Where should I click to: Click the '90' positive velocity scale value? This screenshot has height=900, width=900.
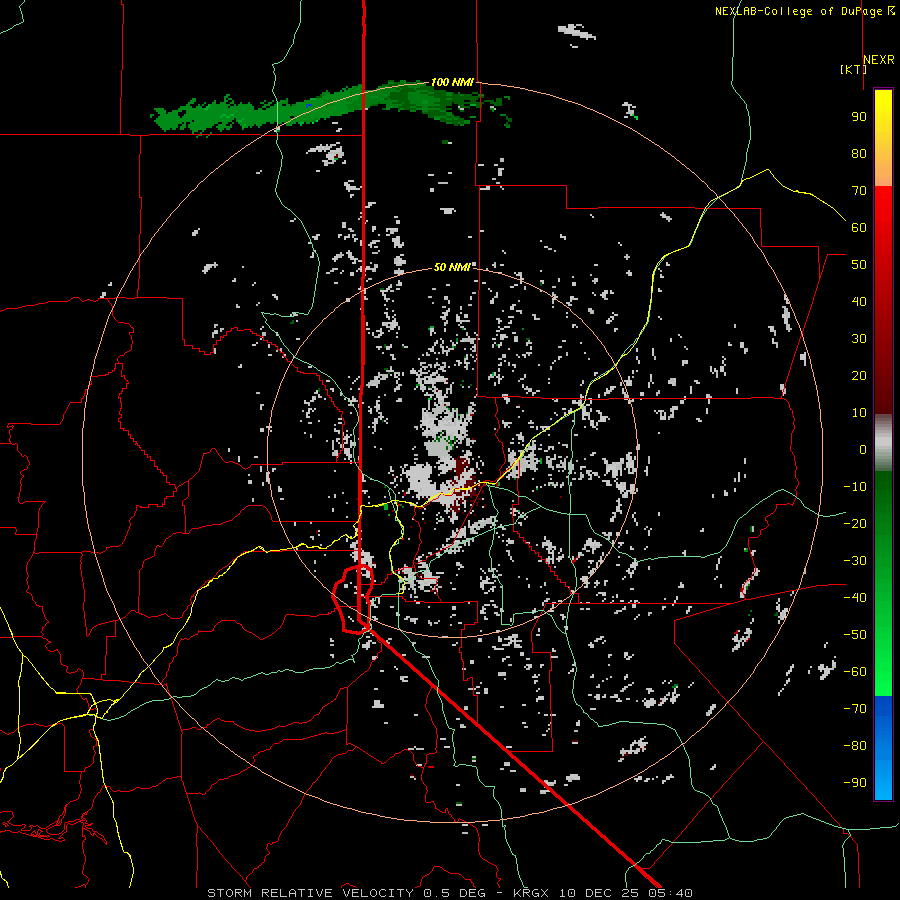click(x=859, y=117)
